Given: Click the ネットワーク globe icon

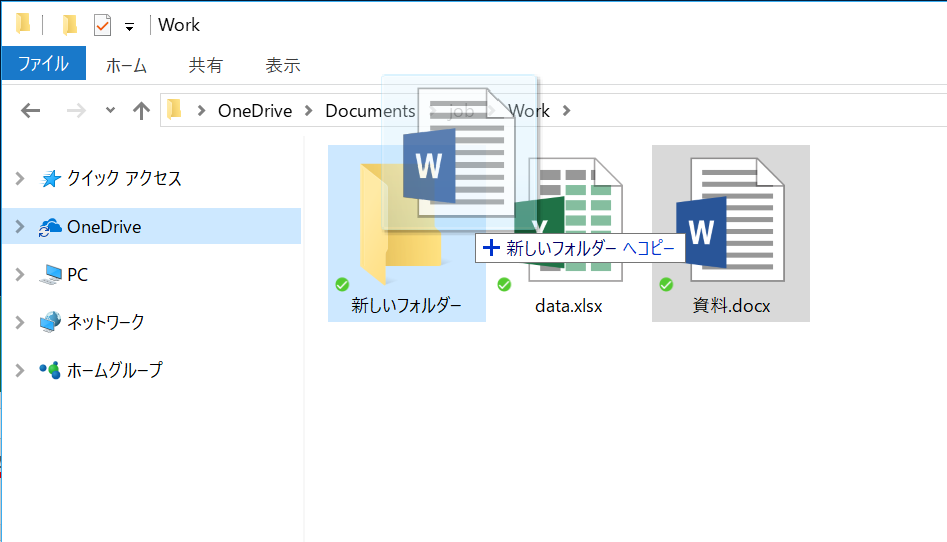Looking at the screenshot, I should (x=50, y=322).
